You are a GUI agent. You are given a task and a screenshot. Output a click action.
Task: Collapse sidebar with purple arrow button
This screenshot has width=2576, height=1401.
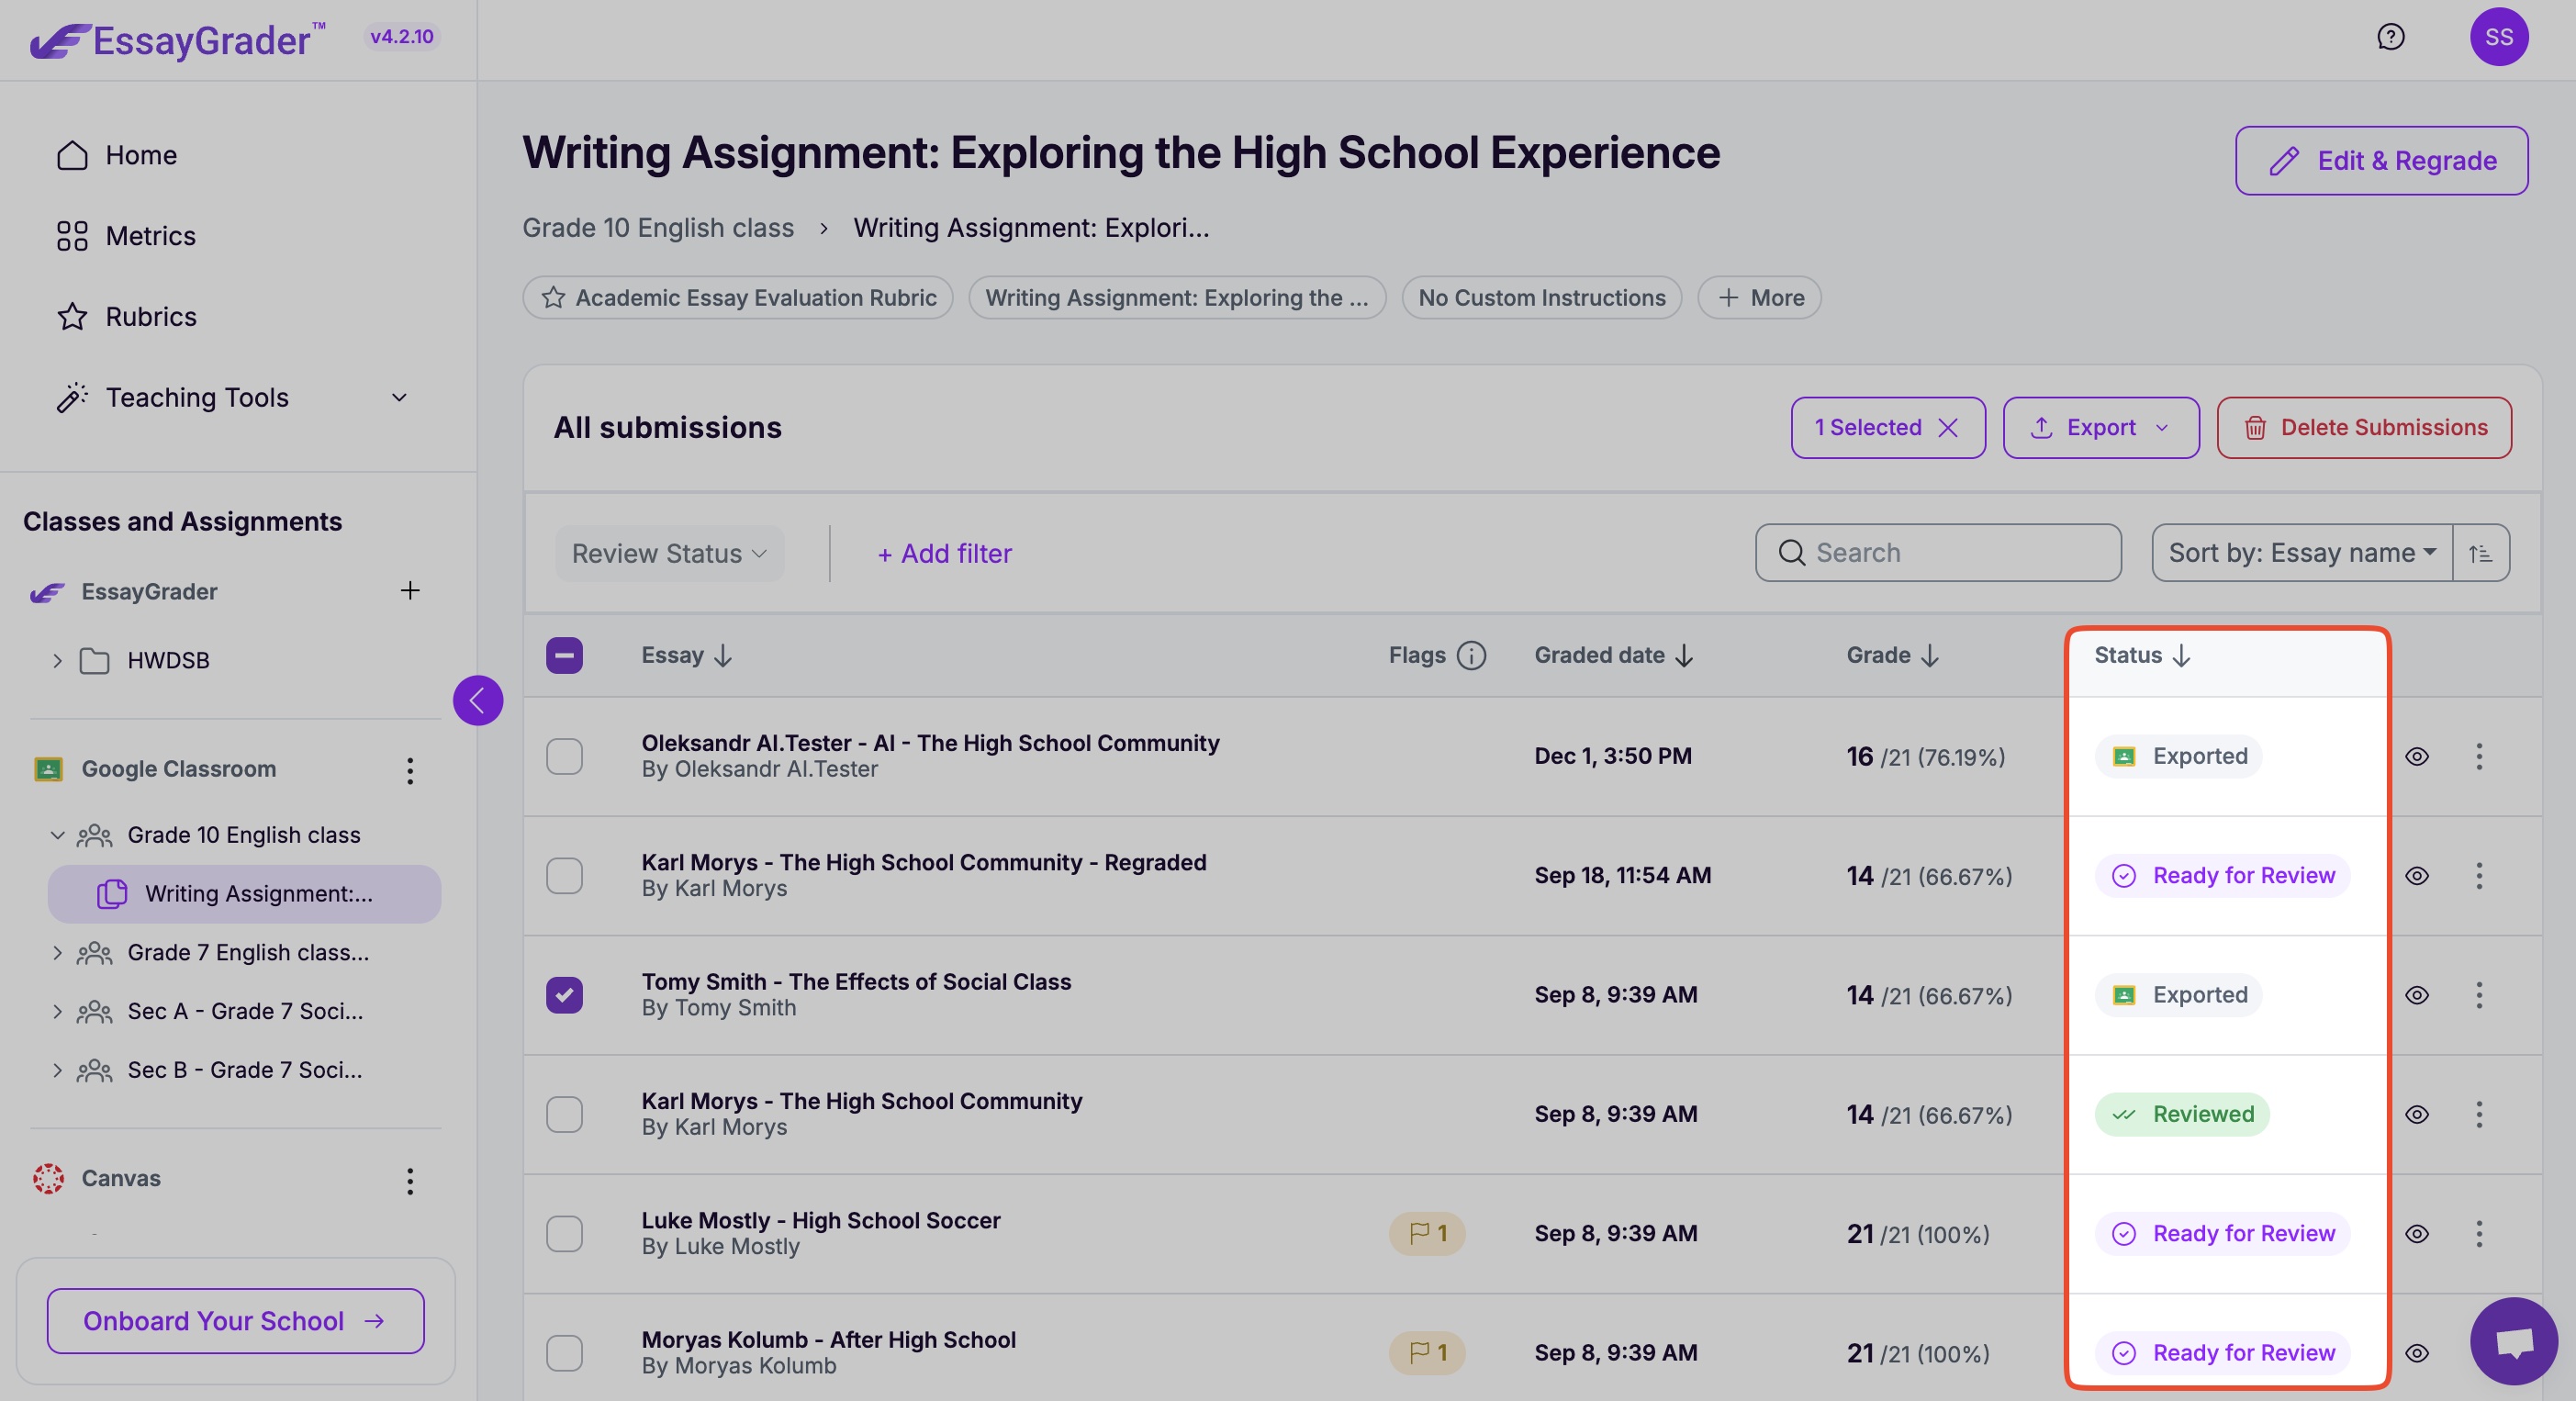pos(477,700)
